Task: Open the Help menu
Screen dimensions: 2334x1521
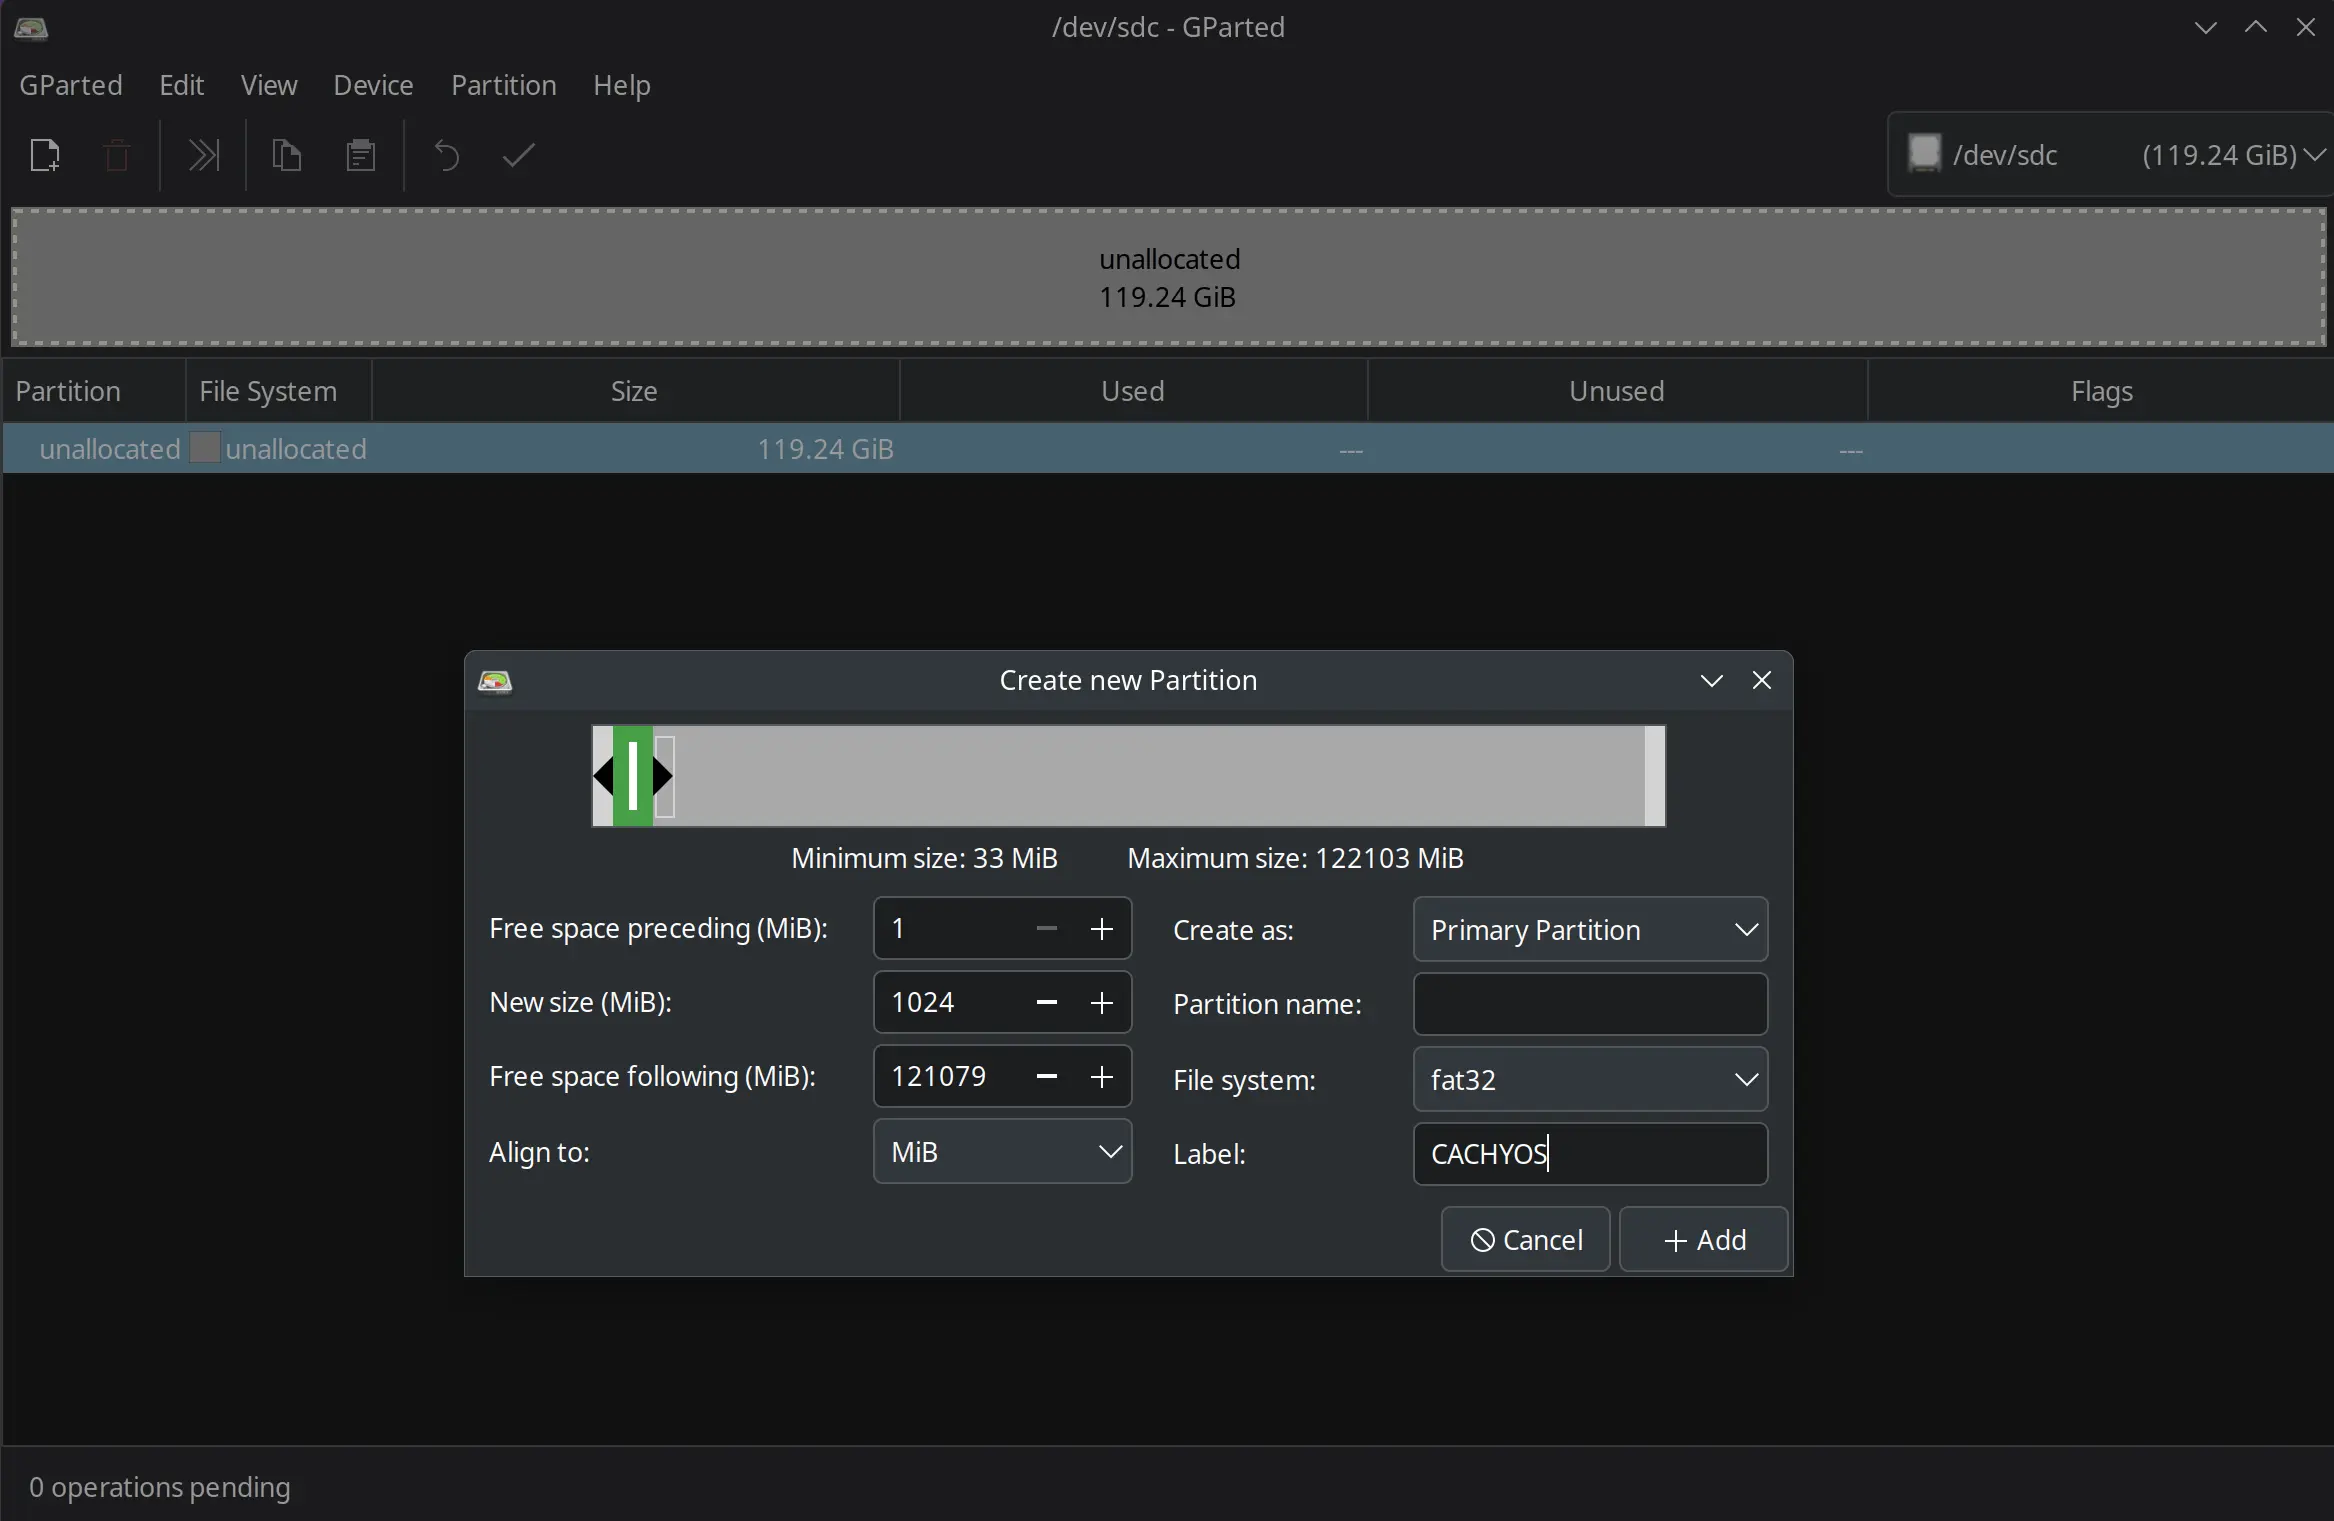Action: point(621,85)
